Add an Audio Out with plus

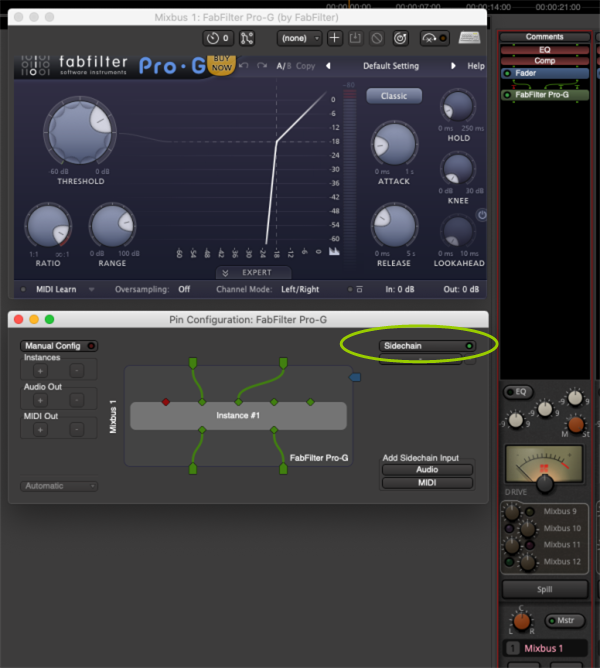pos(40,400)
